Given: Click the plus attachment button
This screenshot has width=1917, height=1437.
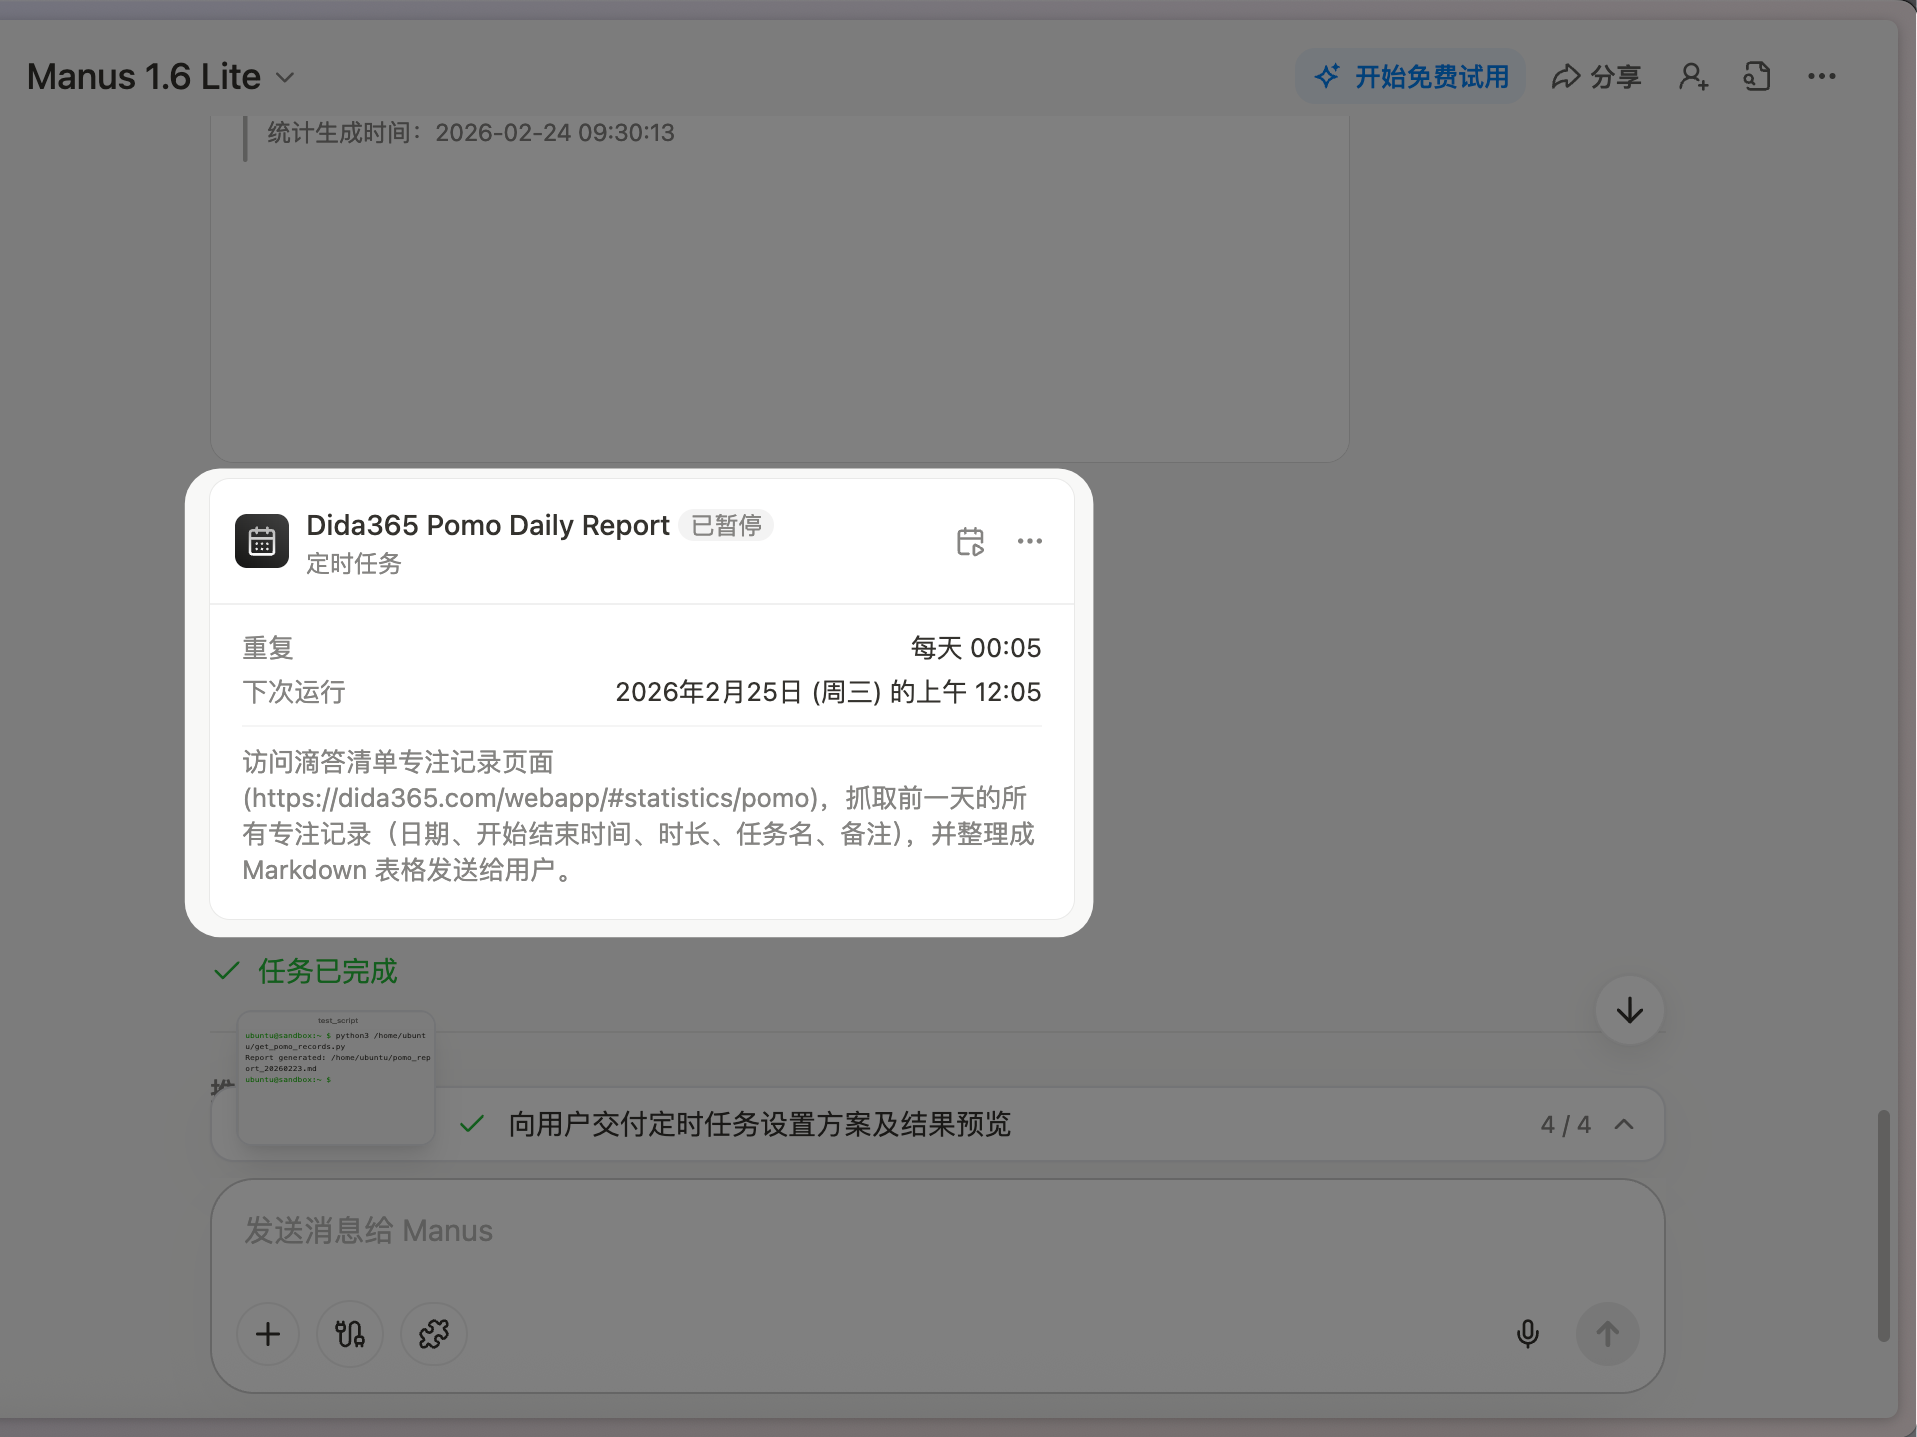Looking at the screenshot, I should click(268, 1334).
